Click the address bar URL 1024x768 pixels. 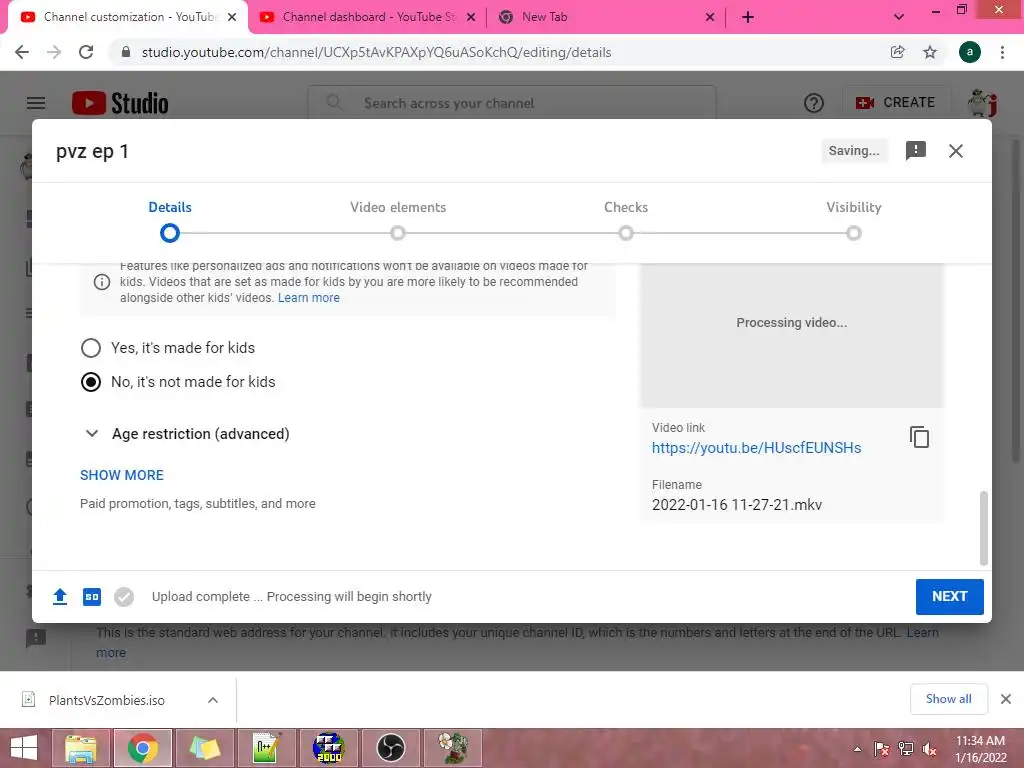(376, 52)
